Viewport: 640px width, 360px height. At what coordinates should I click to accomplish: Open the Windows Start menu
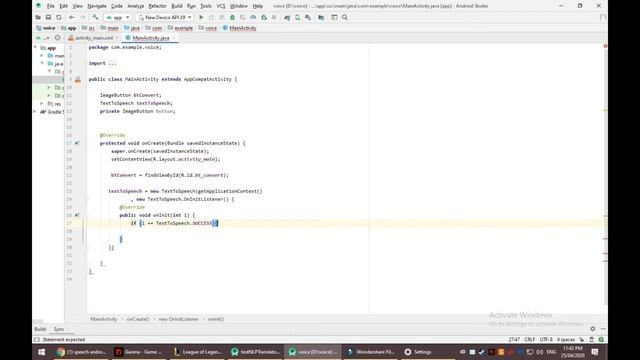point(42,352)
